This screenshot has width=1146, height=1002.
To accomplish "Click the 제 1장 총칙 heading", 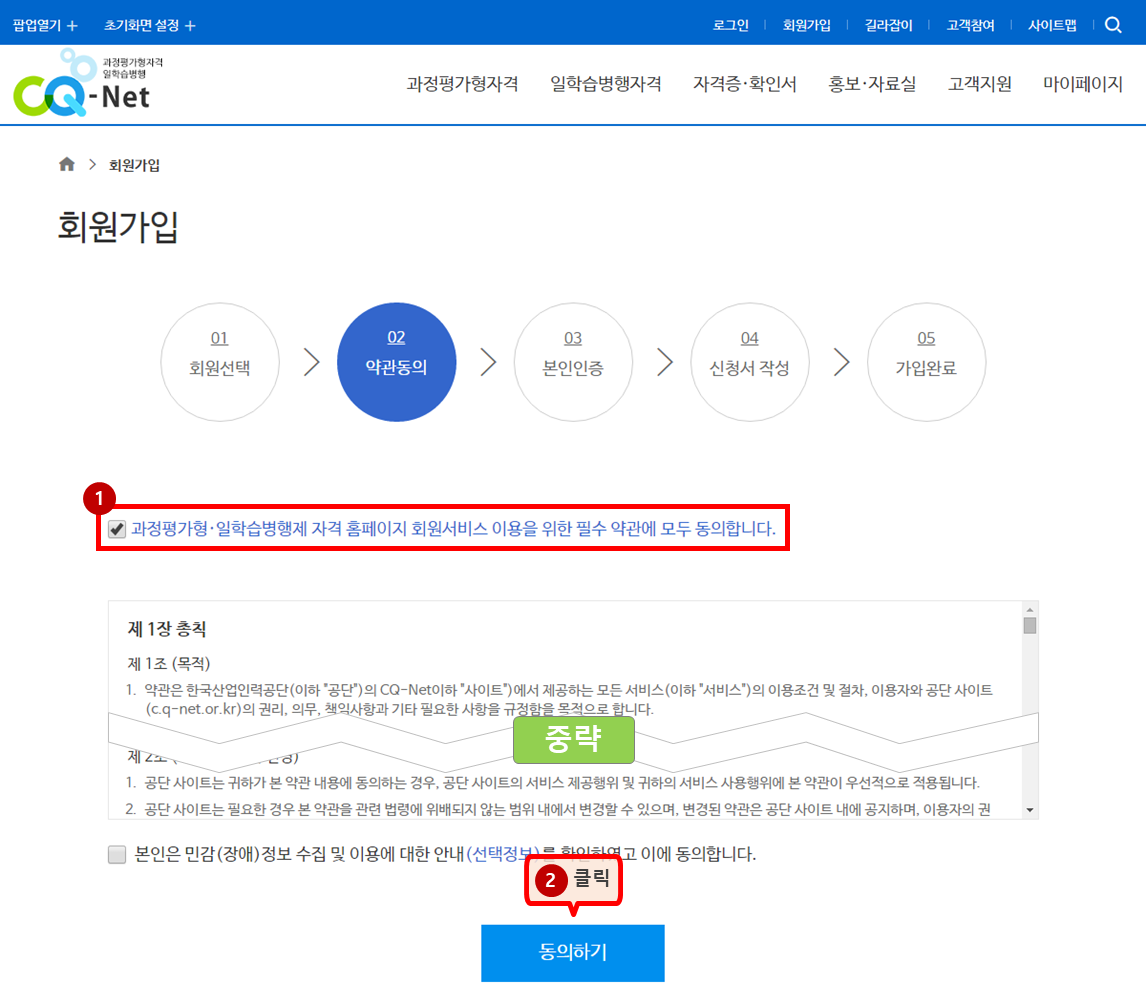I will click(167, 629).
